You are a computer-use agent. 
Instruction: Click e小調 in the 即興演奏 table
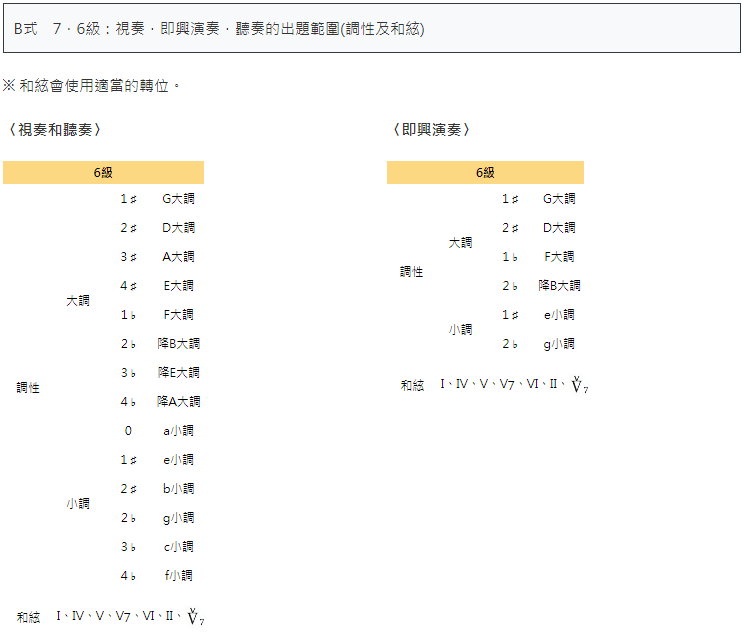[x=559, y=315]
